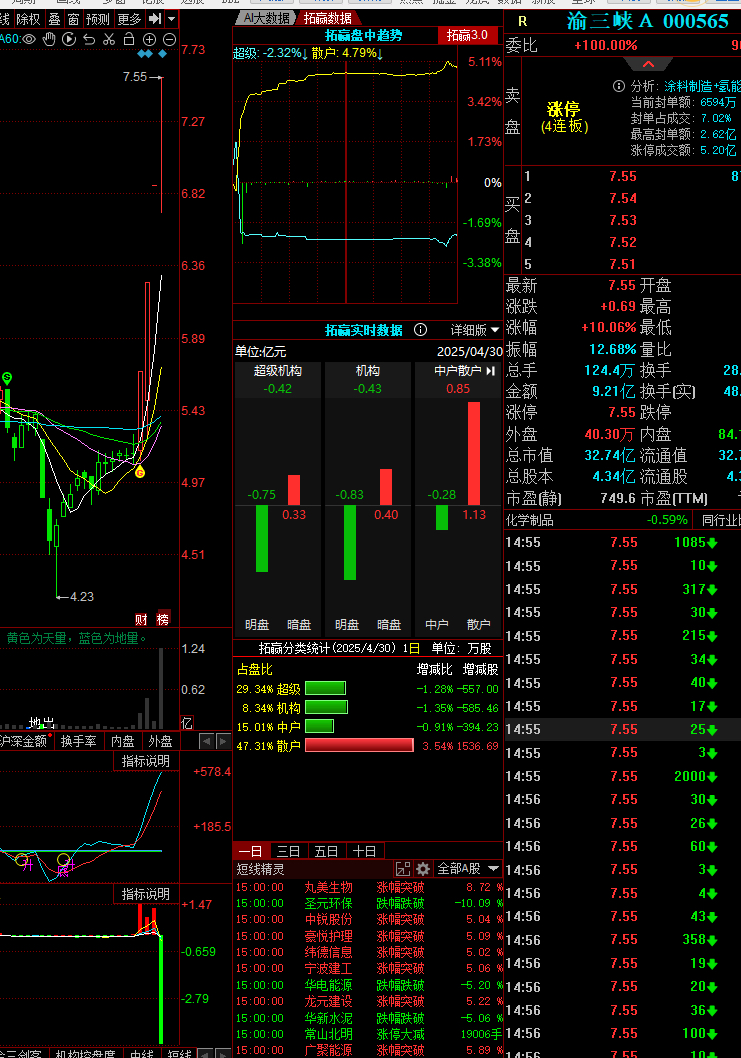Click the 除权 toolbar button
741x1058 pixels.
[x=28, y=19]
